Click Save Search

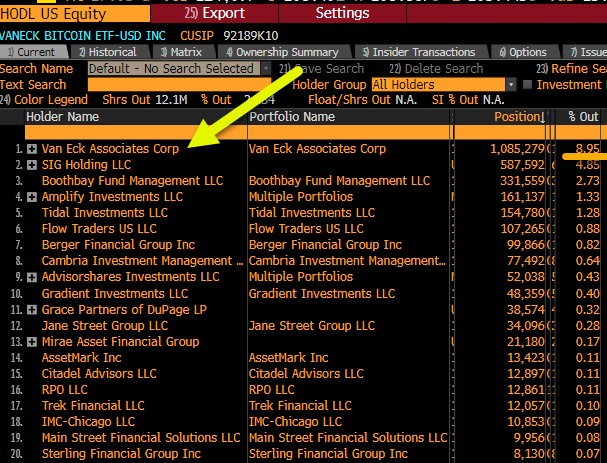321,69
